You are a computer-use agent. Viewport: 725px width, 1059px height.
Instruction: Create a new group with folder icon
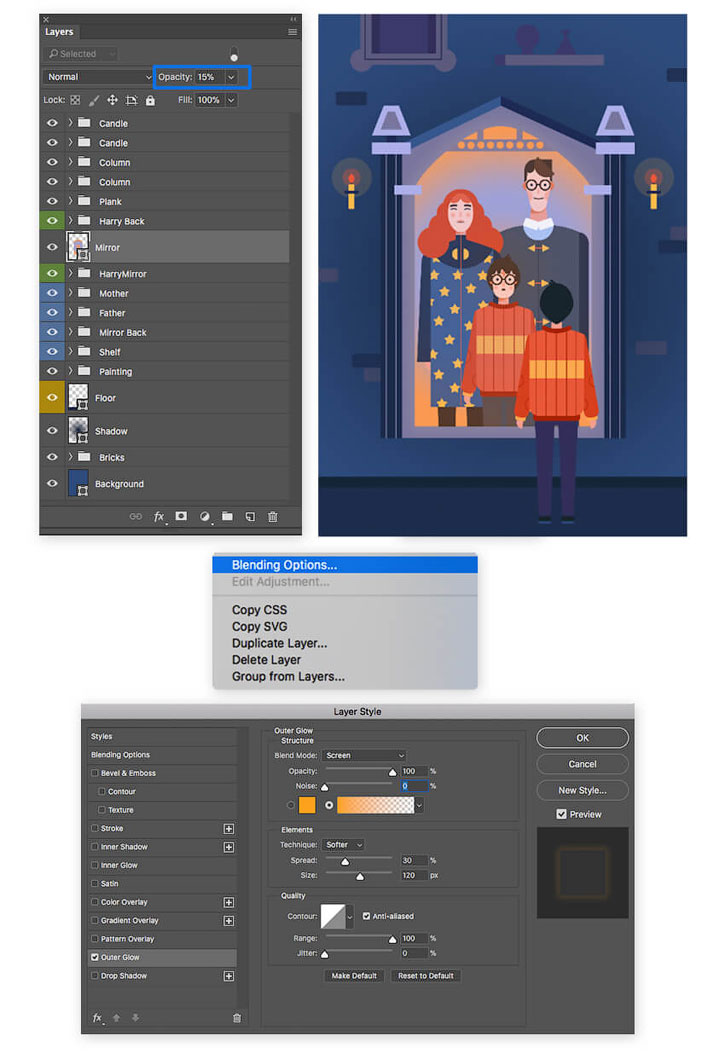tap(228, 516)
